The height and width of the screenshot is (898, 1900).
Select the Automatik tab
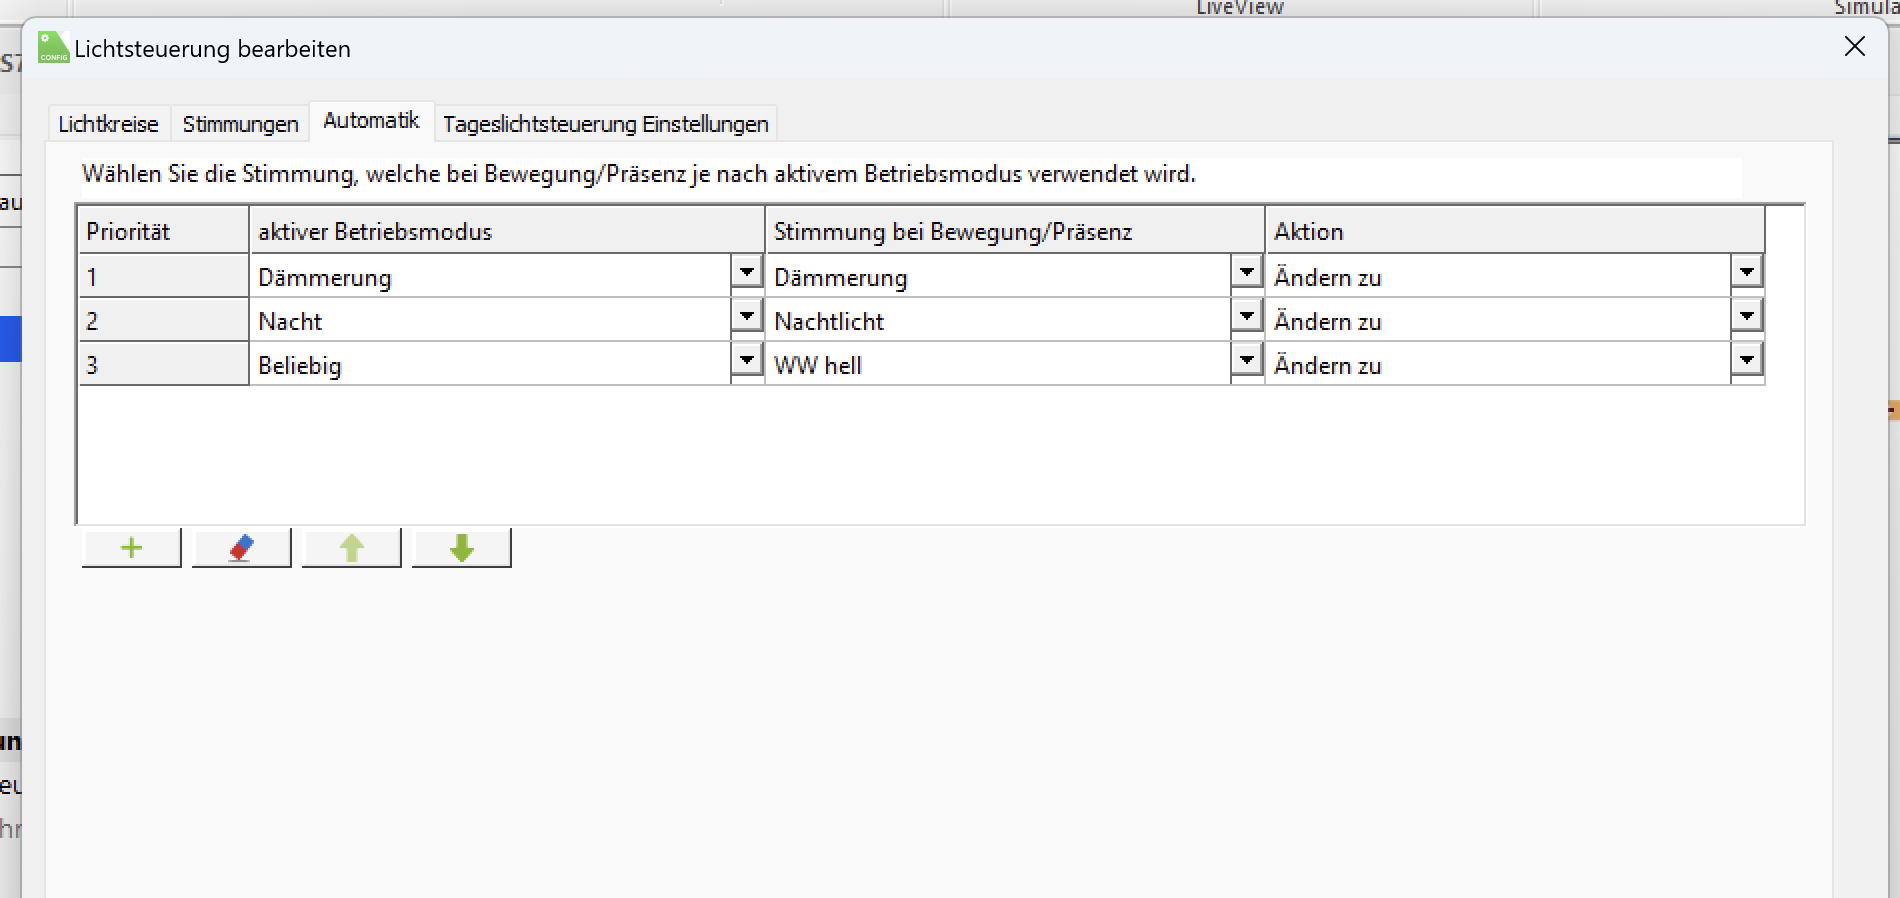(371, 121)
